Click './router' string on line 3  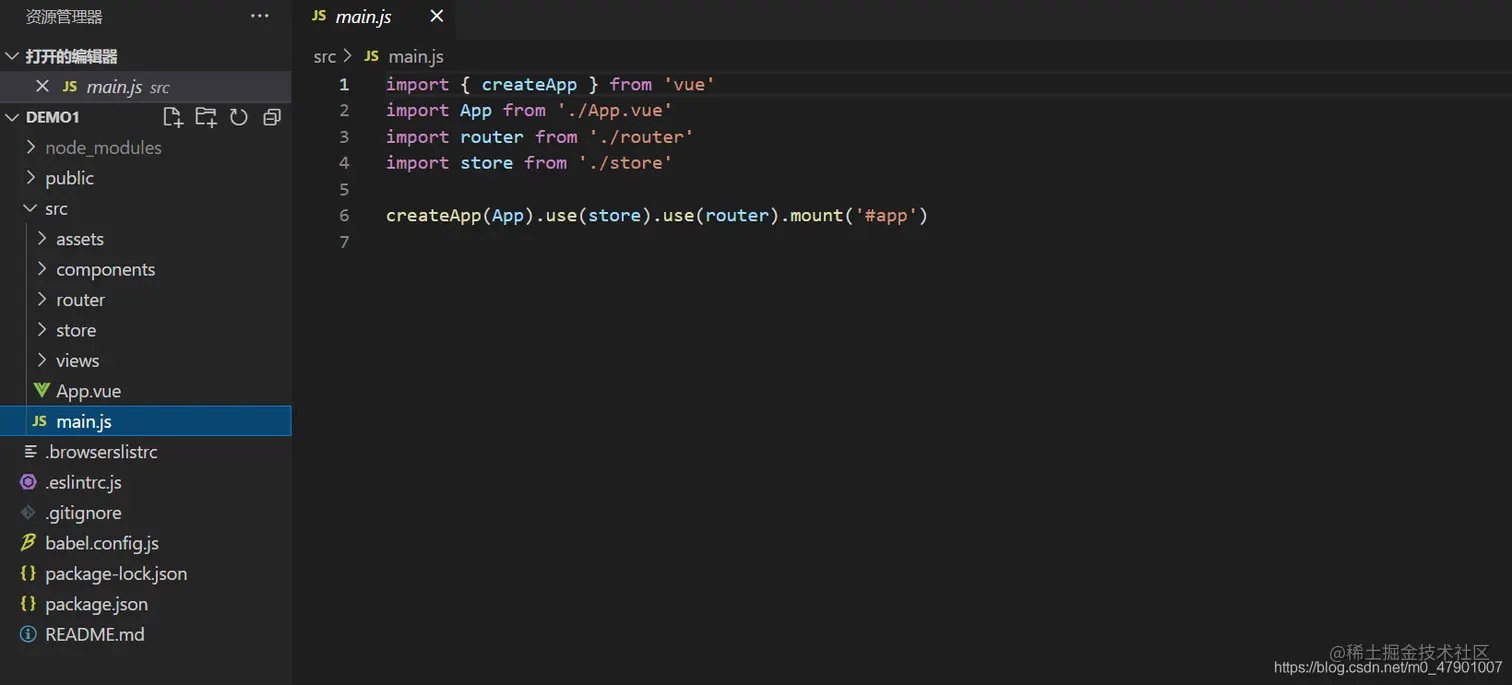pos(641,136)
